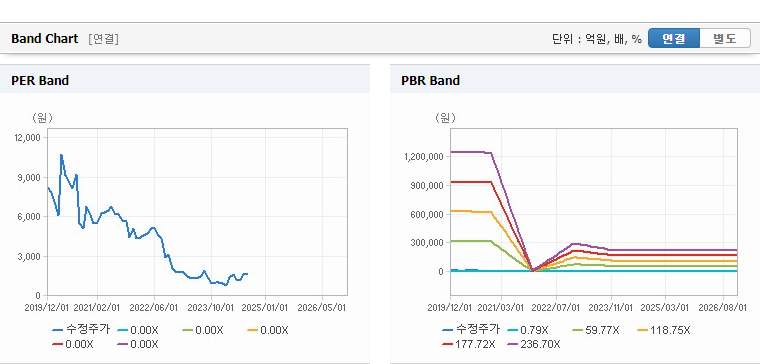The image size is (760, 364).
Task: Click the PER Band heading
Action: point(40,80)
